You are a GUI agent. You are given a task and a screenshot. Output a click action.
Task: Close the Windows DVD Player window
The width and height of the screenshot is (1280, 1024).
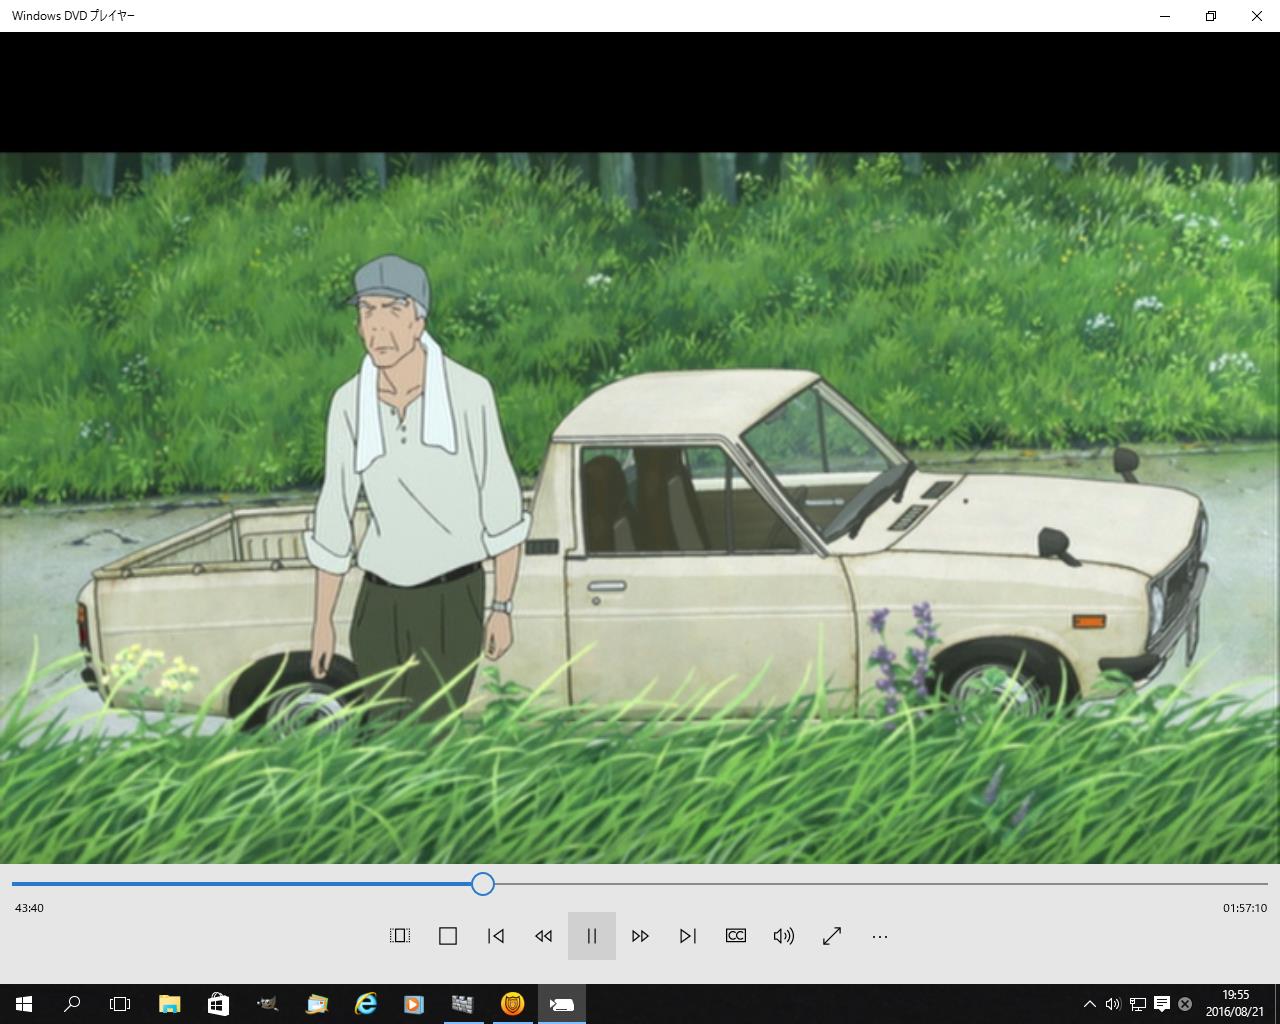pyautogui.click(x=1257, y=16)
